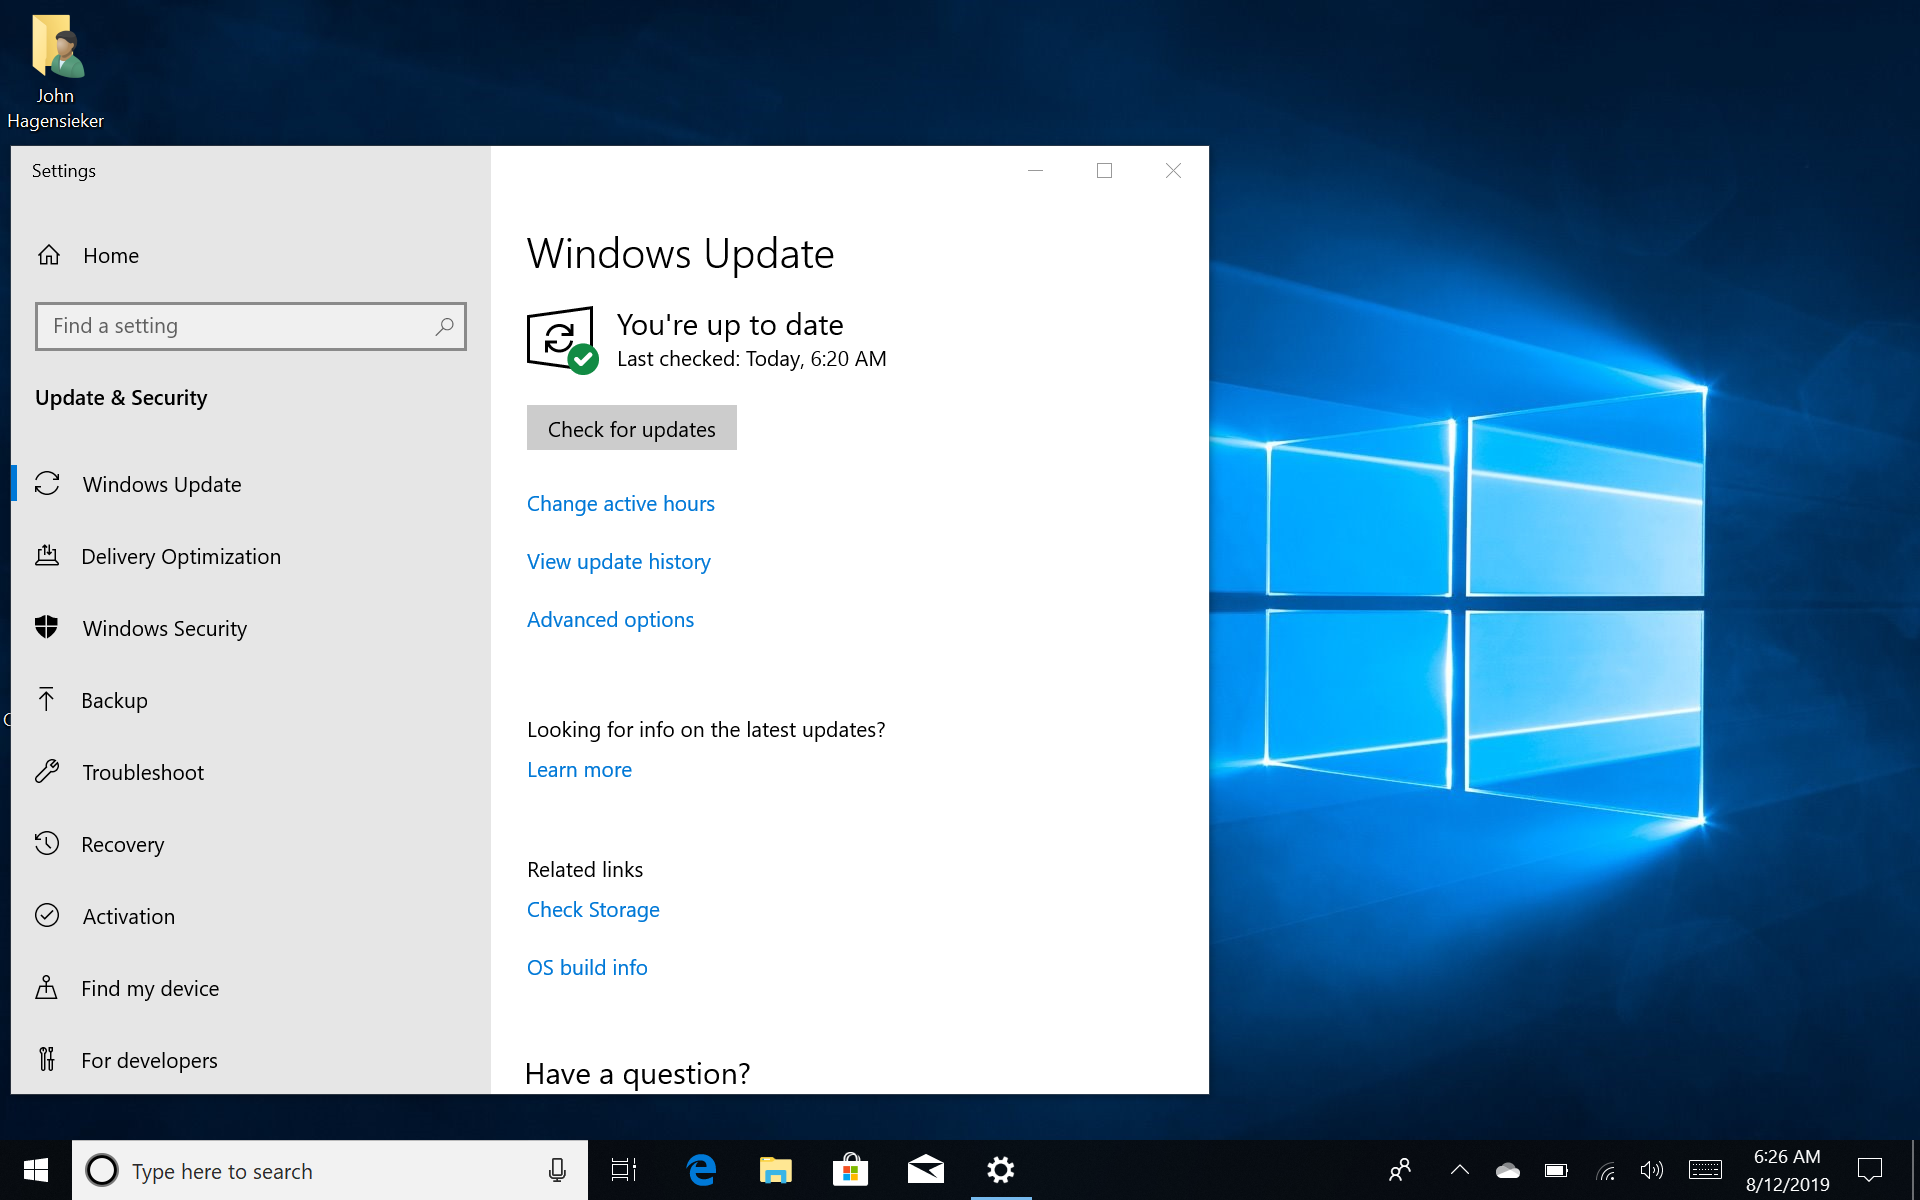Close the Settings window
The image size is (1920, 1200).
pyautogui.click(x=1173, y=171)
